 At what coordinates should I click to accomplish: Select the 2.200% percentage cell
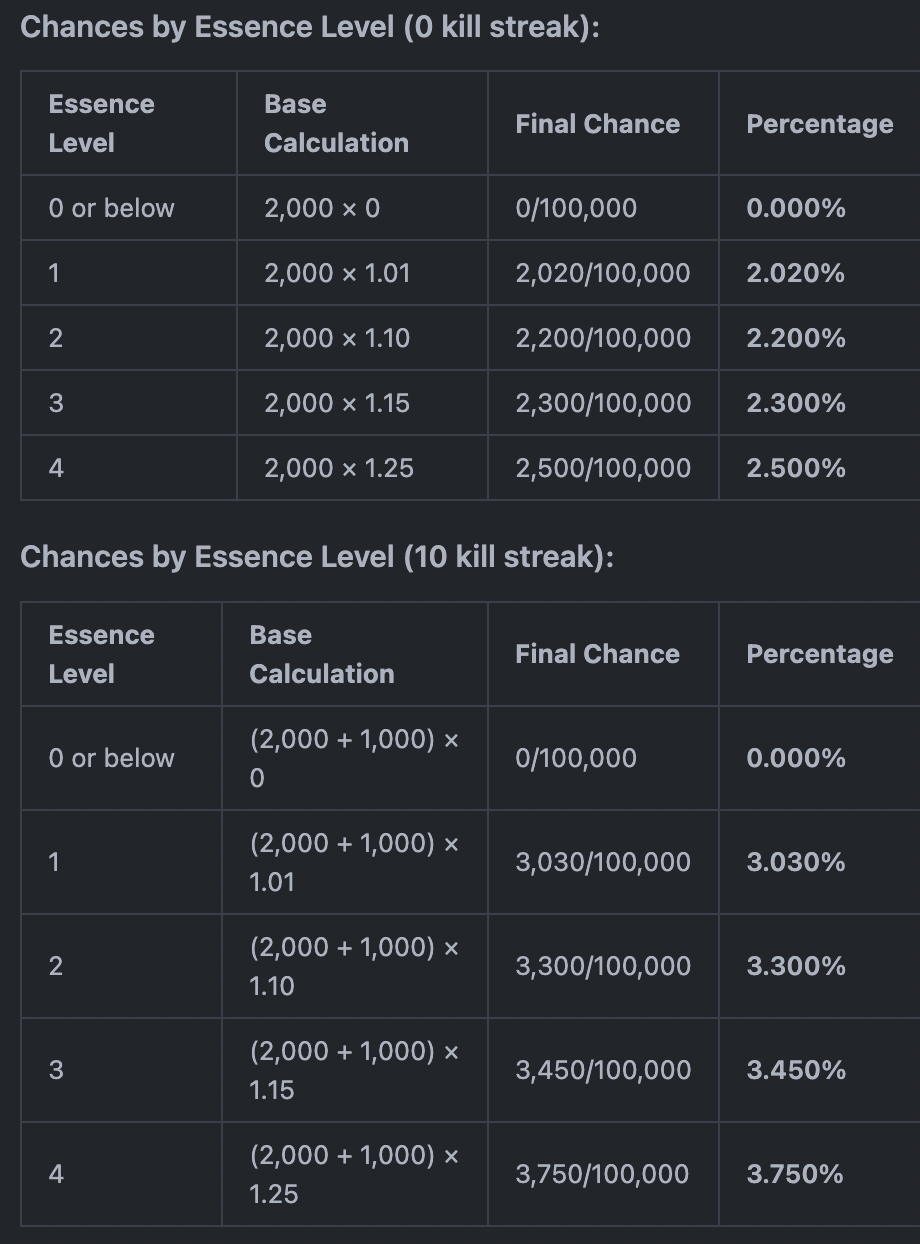(796, 338)
